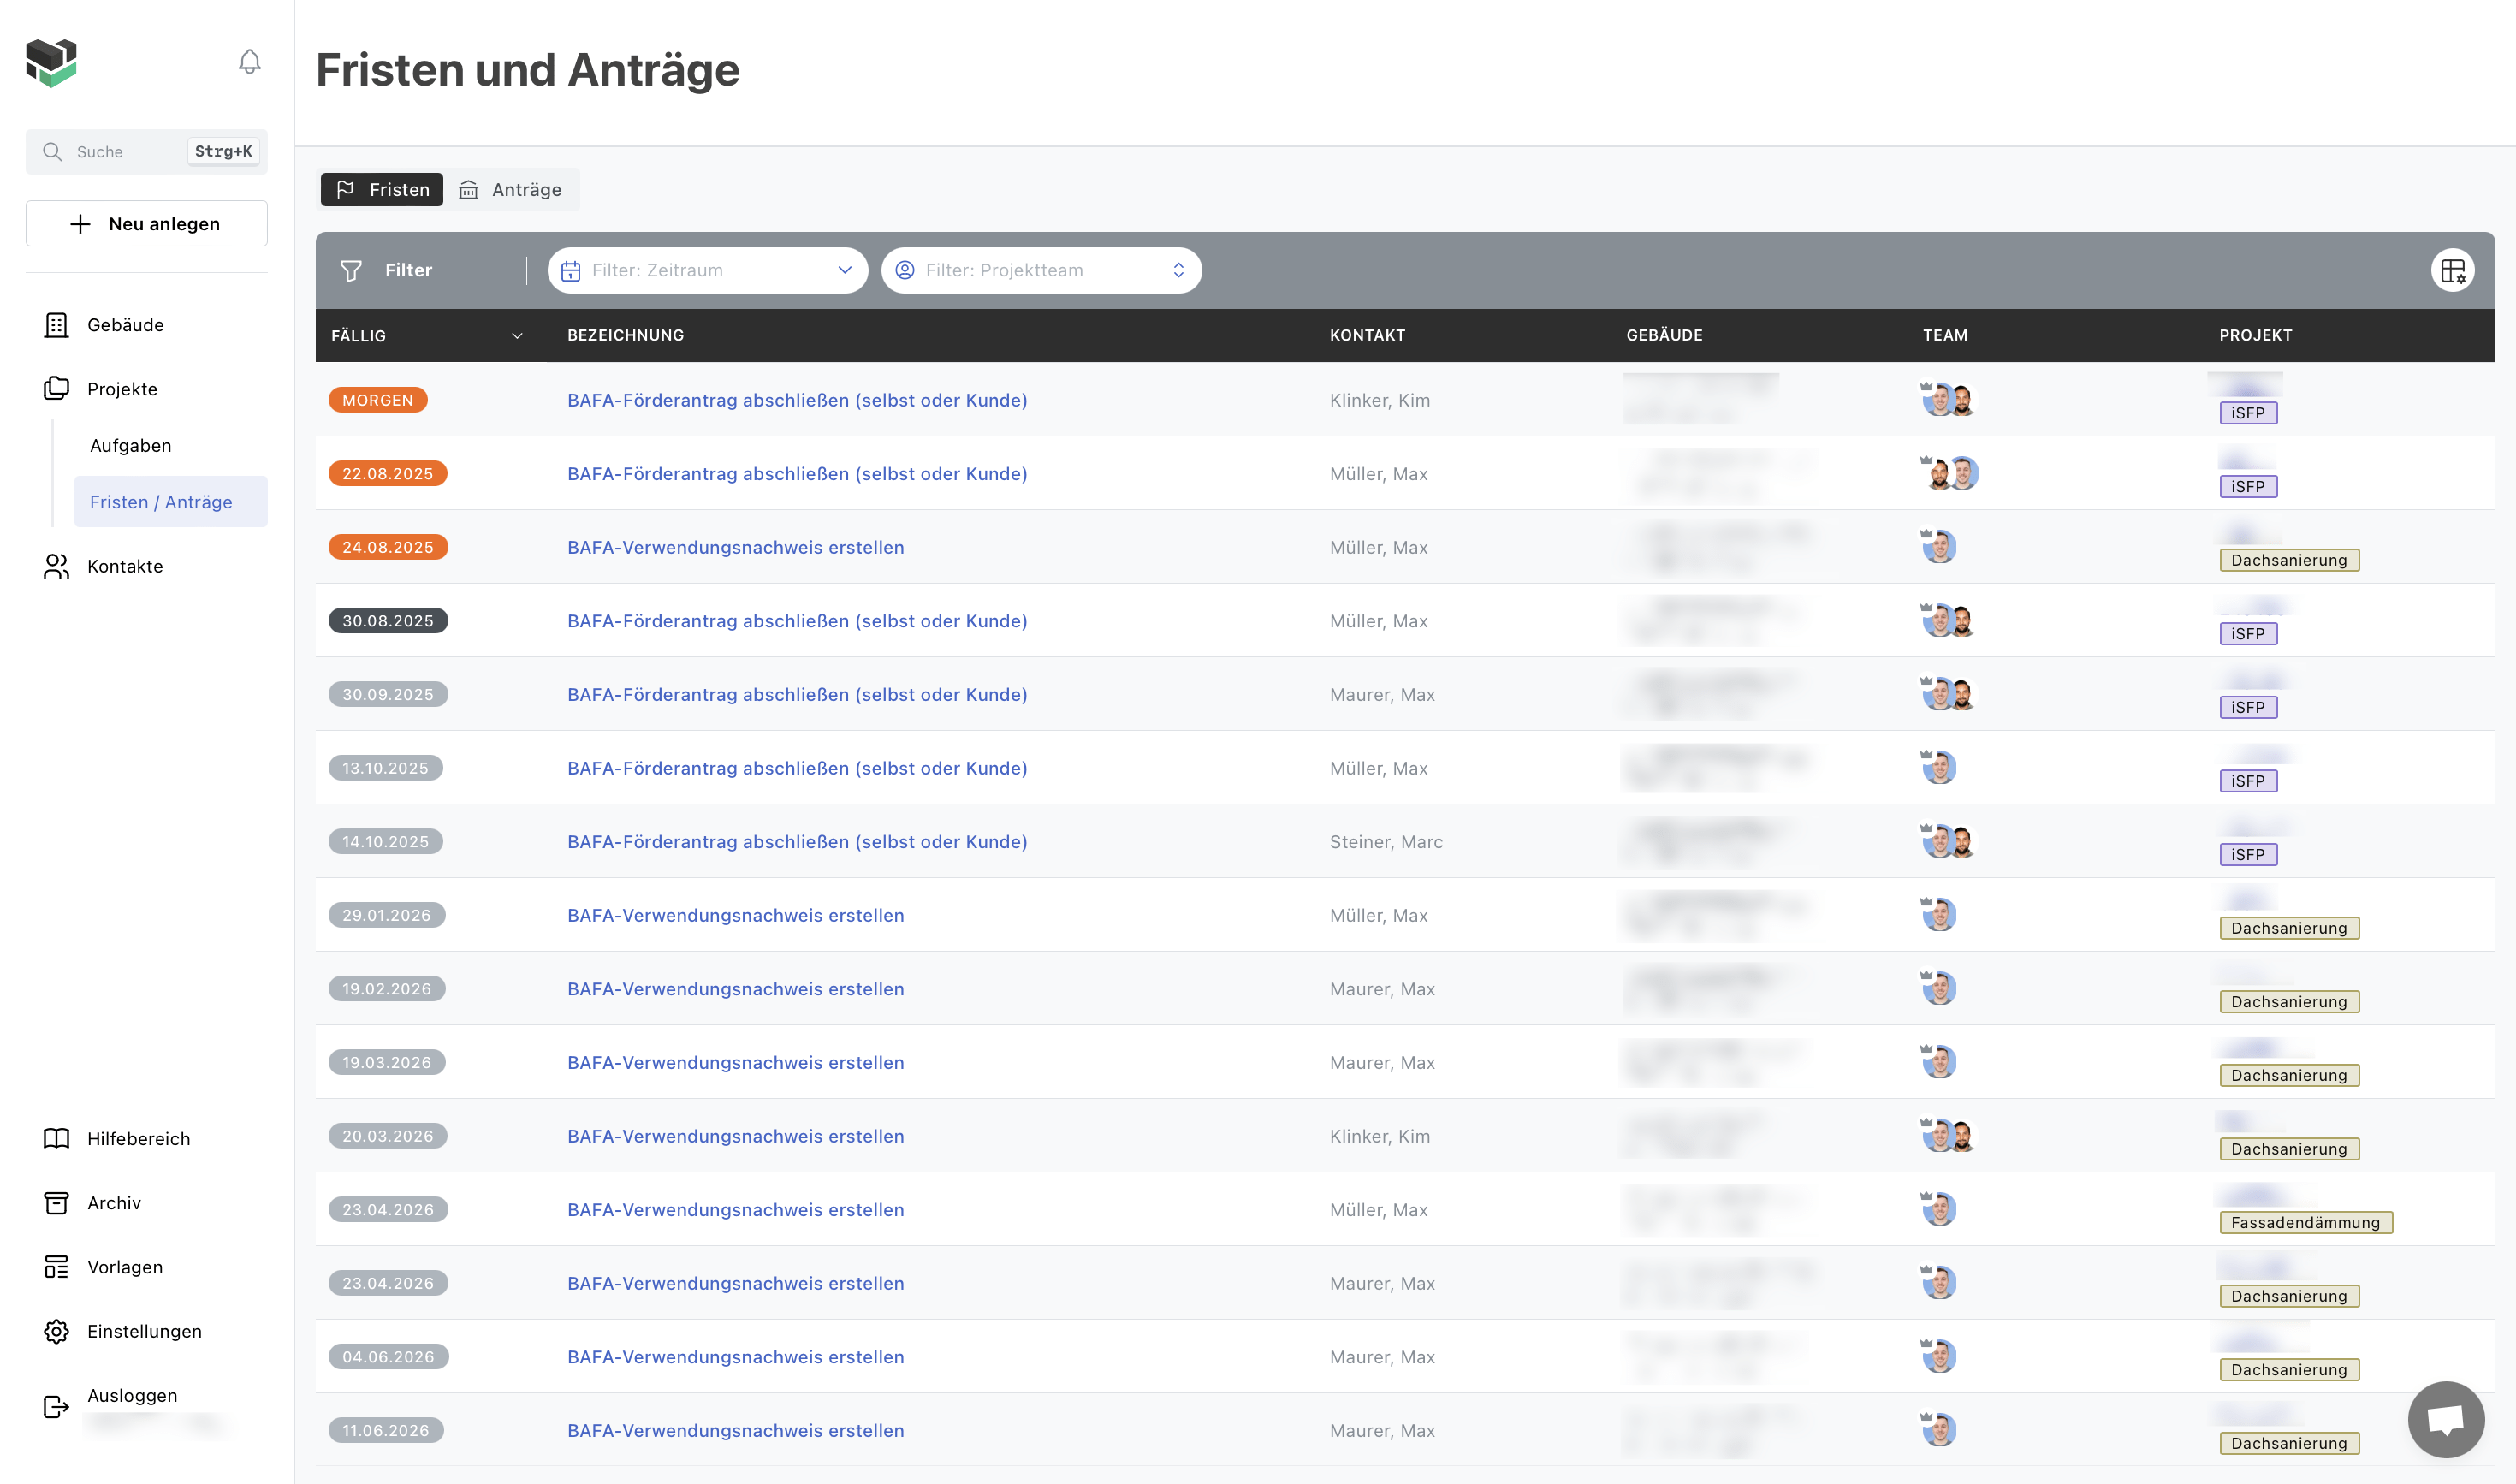Click the app logo in sidebar
2516x1484 pixels.
51,63
